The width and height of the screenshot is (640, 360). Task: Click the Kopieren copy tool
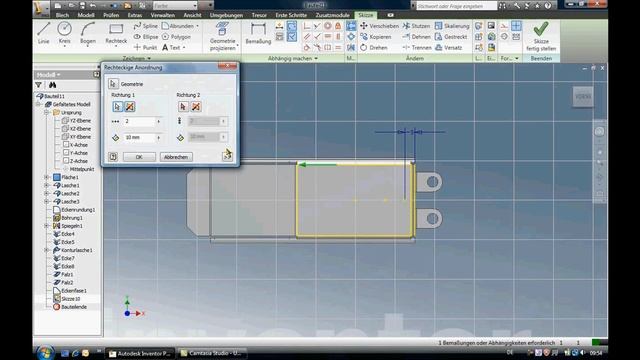[376, 37]
